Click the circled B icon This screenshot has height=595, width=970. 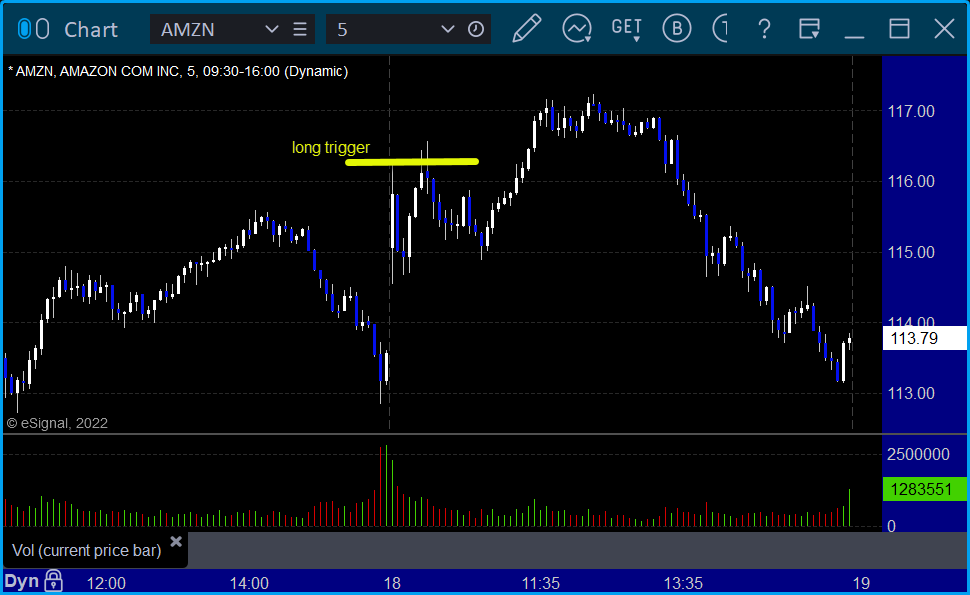tap(677, 29)
